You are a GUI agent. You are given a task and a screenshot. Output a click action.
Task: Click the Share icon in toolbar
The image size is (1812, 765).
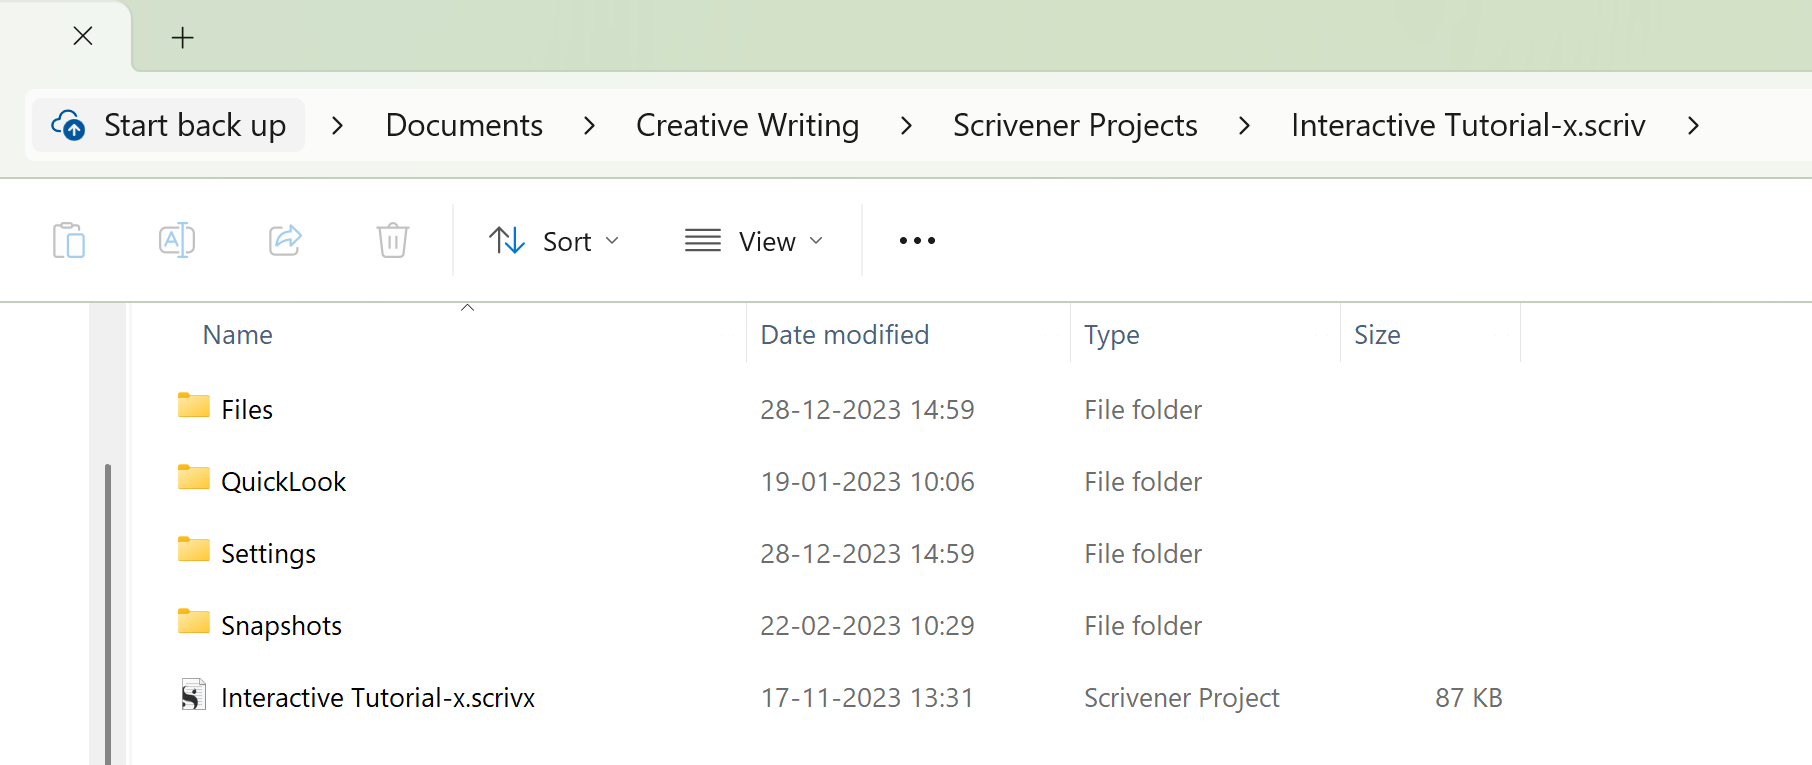click(x=285, y=240)
